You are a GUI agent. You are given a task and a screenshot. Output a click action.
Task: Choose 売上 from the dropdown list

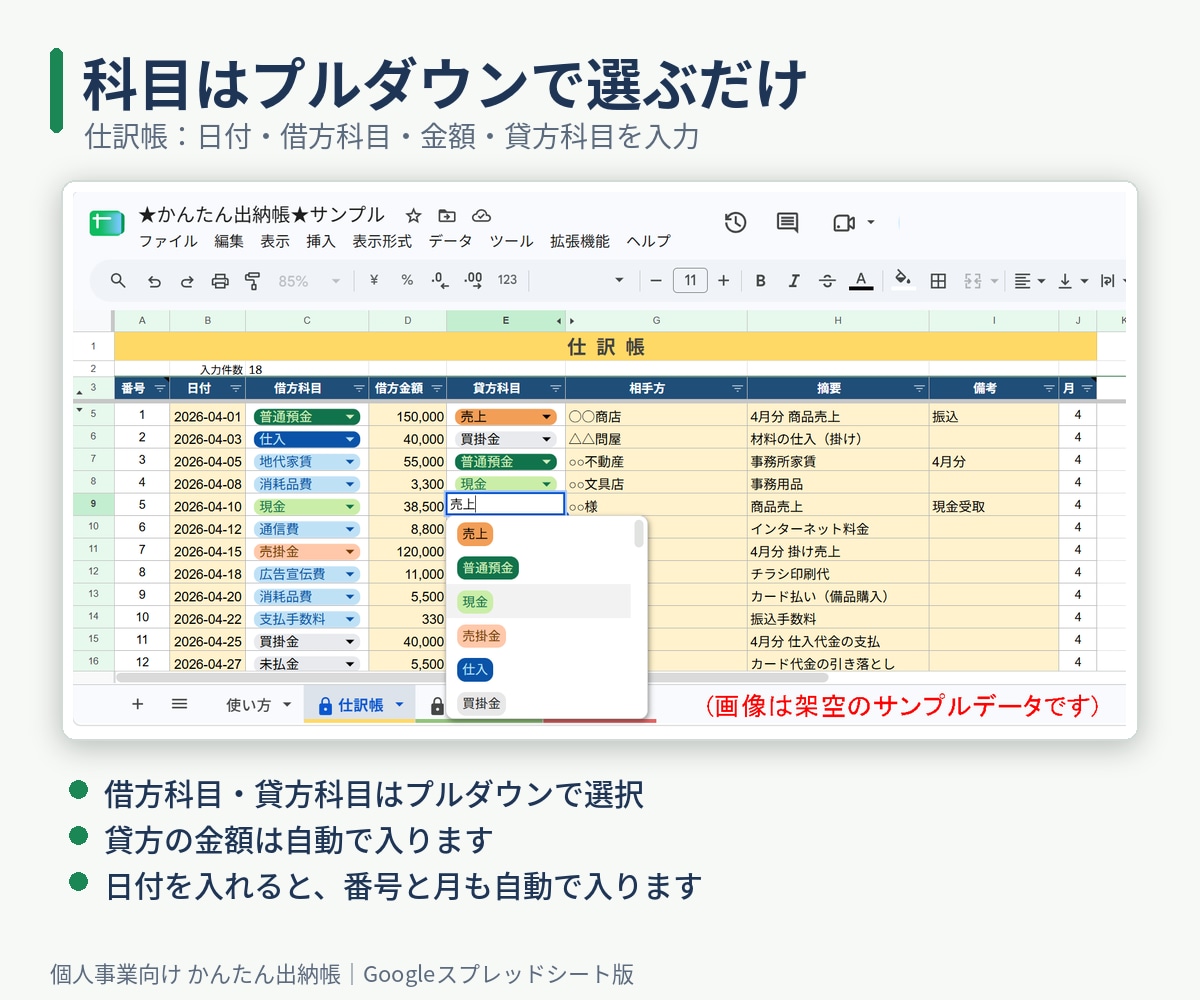[x=475, y=534]
